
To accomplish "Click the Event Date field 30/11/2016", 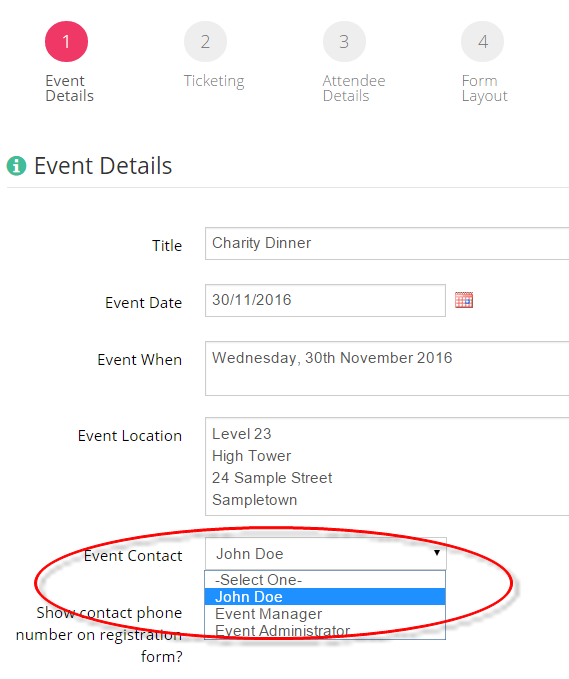I will tap(325, 301).
